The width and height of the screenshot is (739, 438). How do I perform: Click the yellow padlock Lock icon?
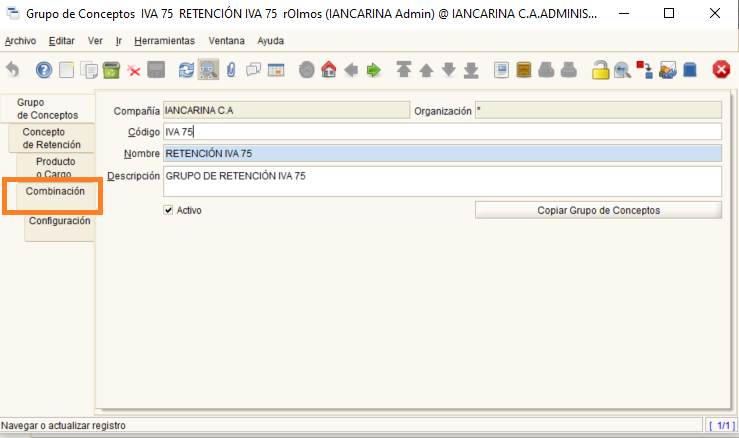pos(600,70)
